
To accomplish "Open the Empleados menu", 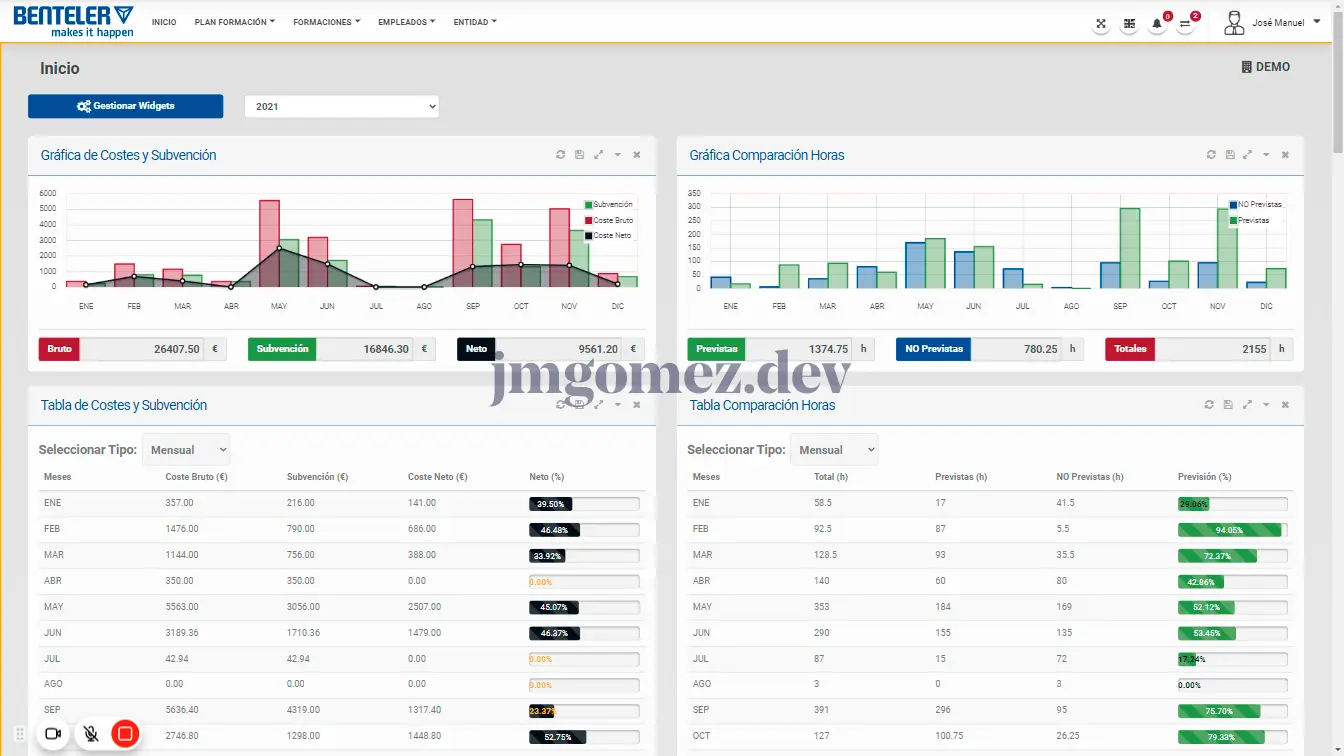I will click(406, 22).
